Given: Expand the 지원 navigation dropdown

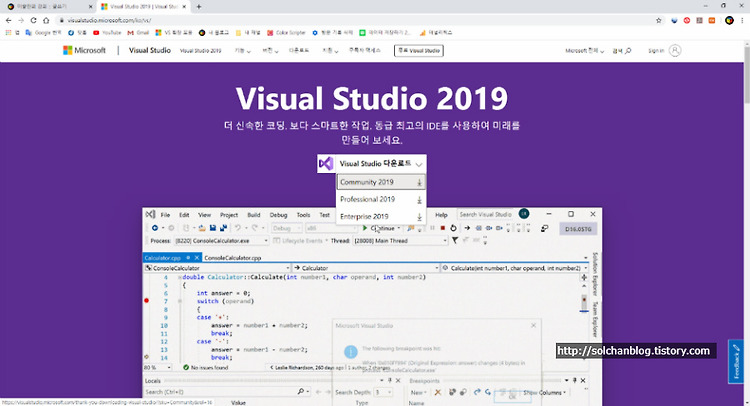Looking at the screenshot, I should pyautogui.click(x=330, y=51).
